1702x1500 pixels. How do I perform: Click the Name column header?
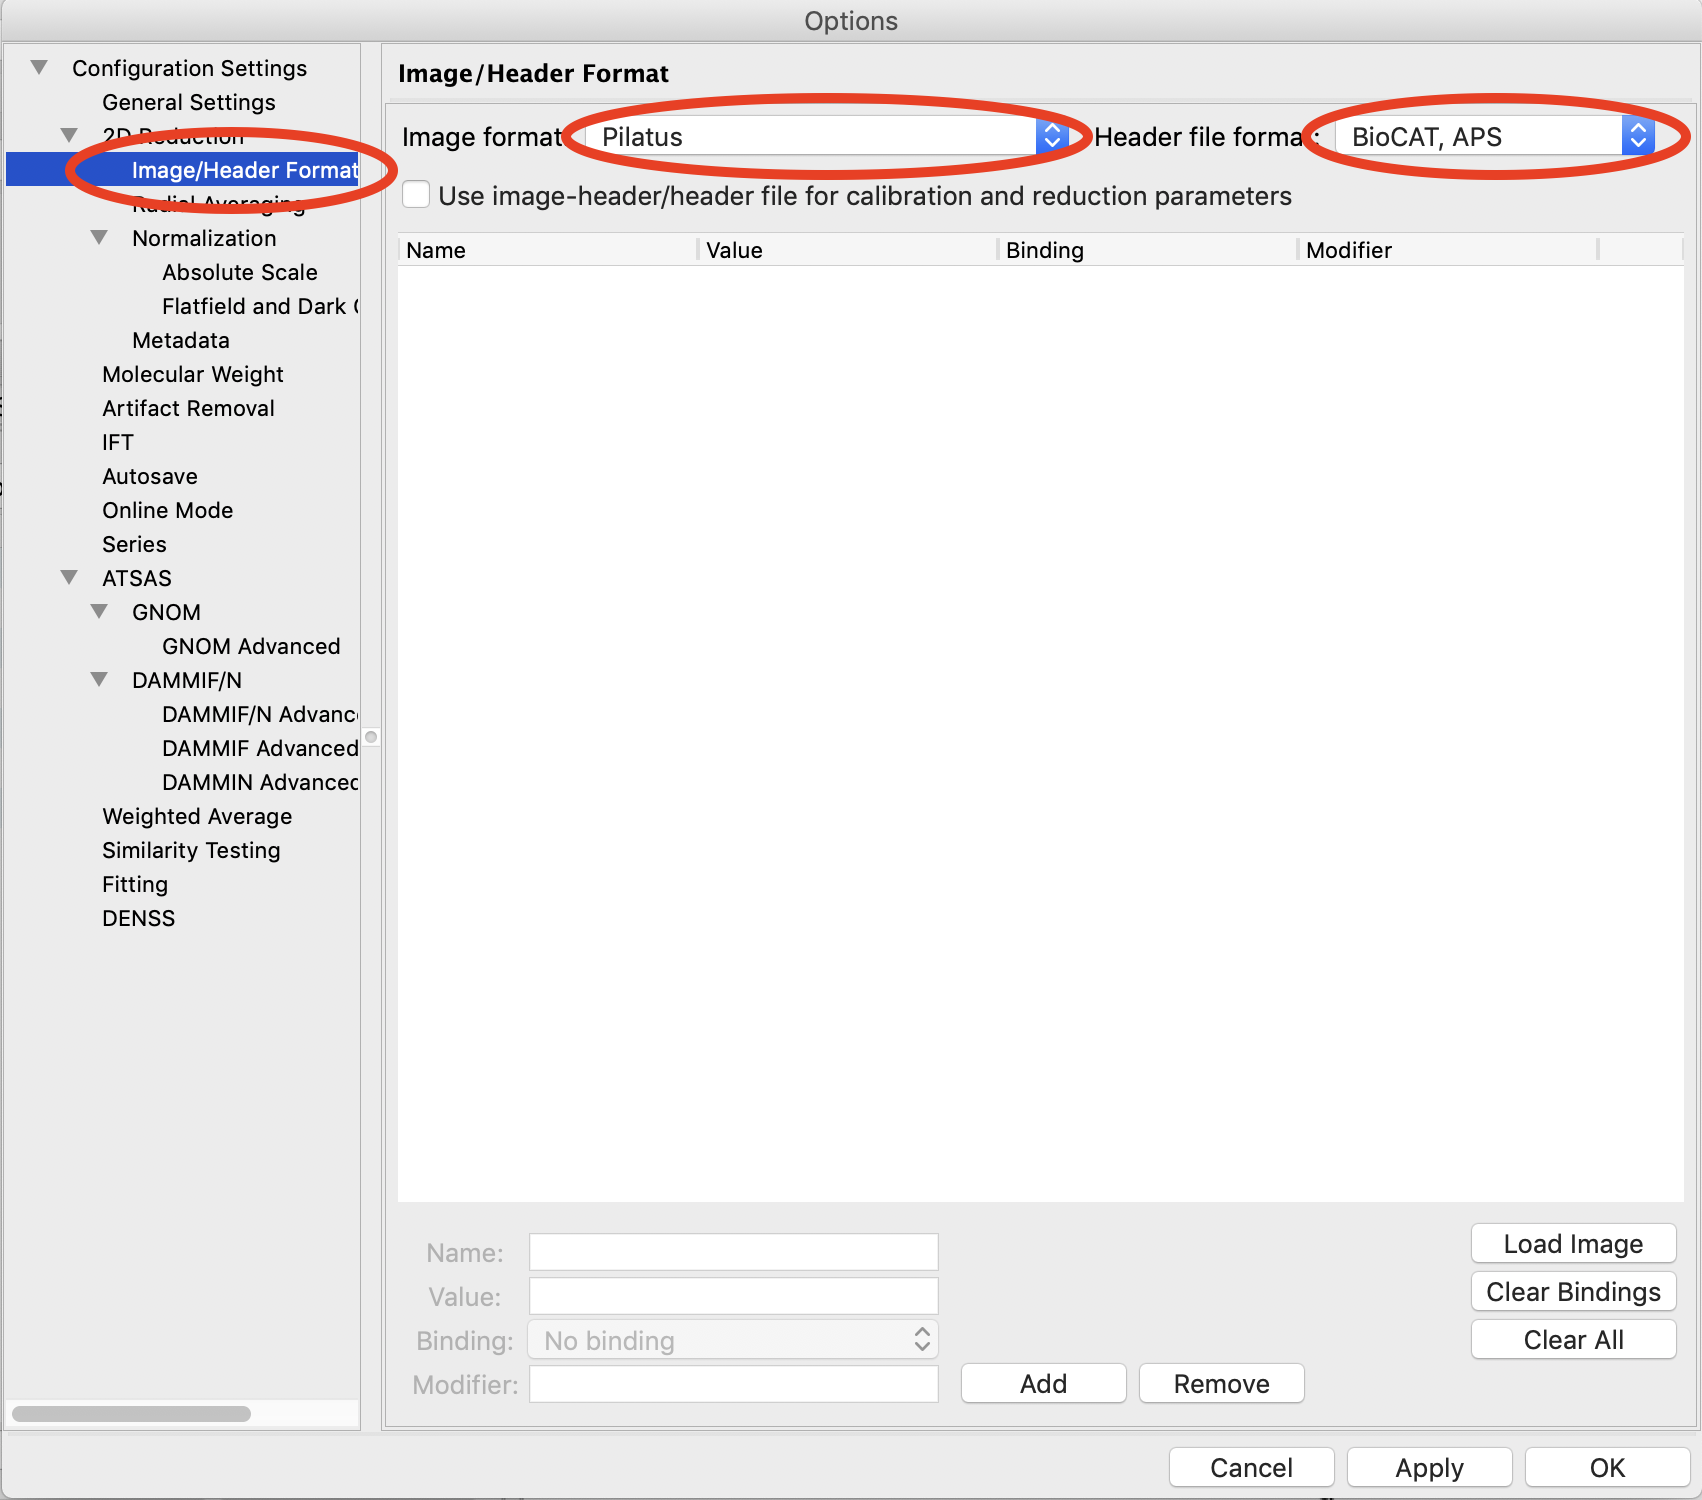(x=546, y=250)
